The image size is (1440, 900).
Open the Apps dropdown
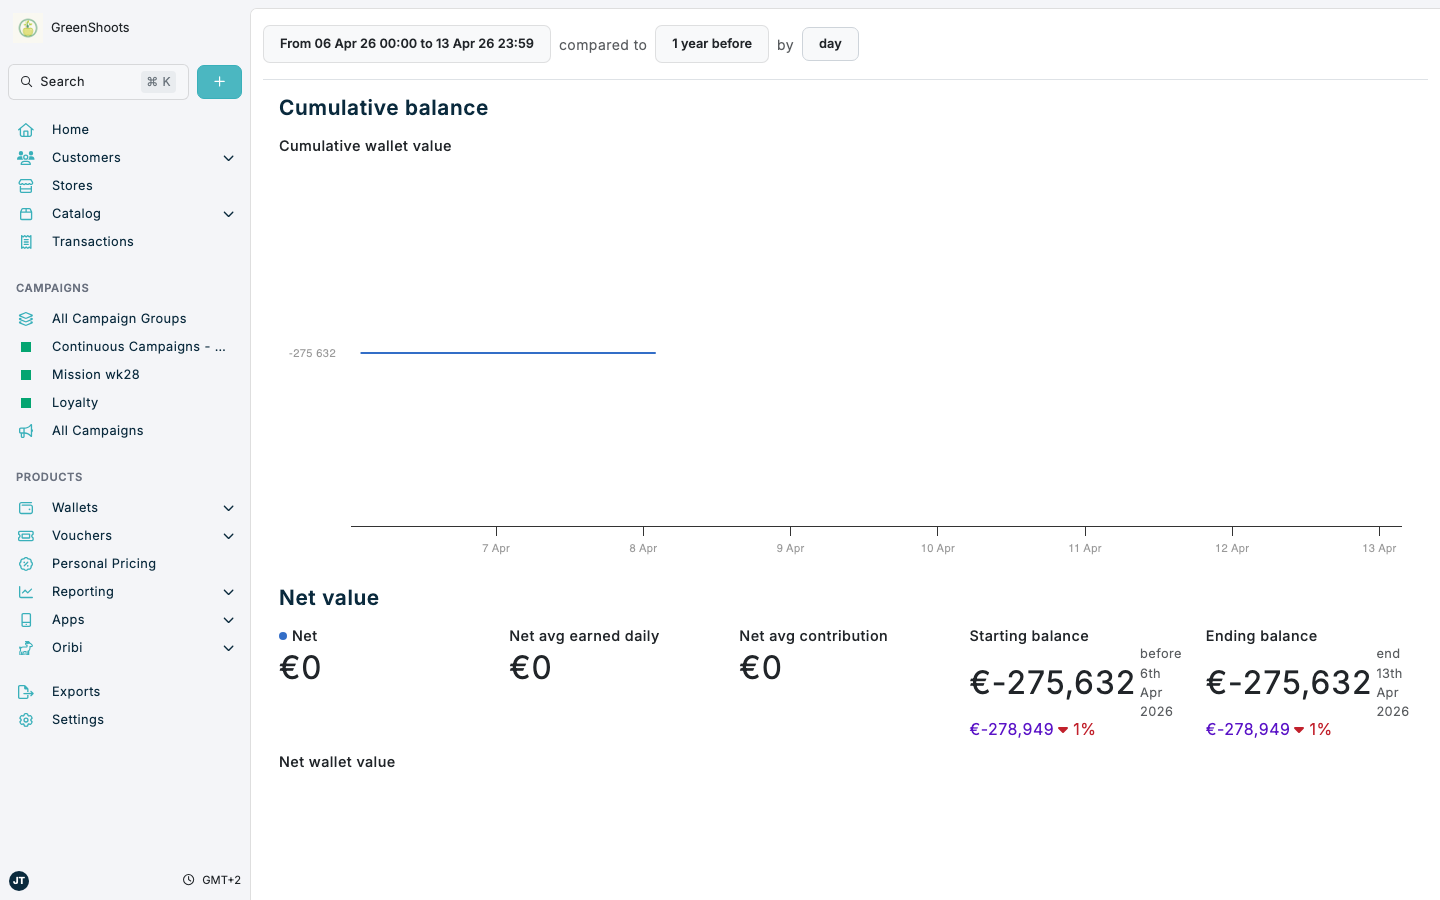click(x=228, y=620)
